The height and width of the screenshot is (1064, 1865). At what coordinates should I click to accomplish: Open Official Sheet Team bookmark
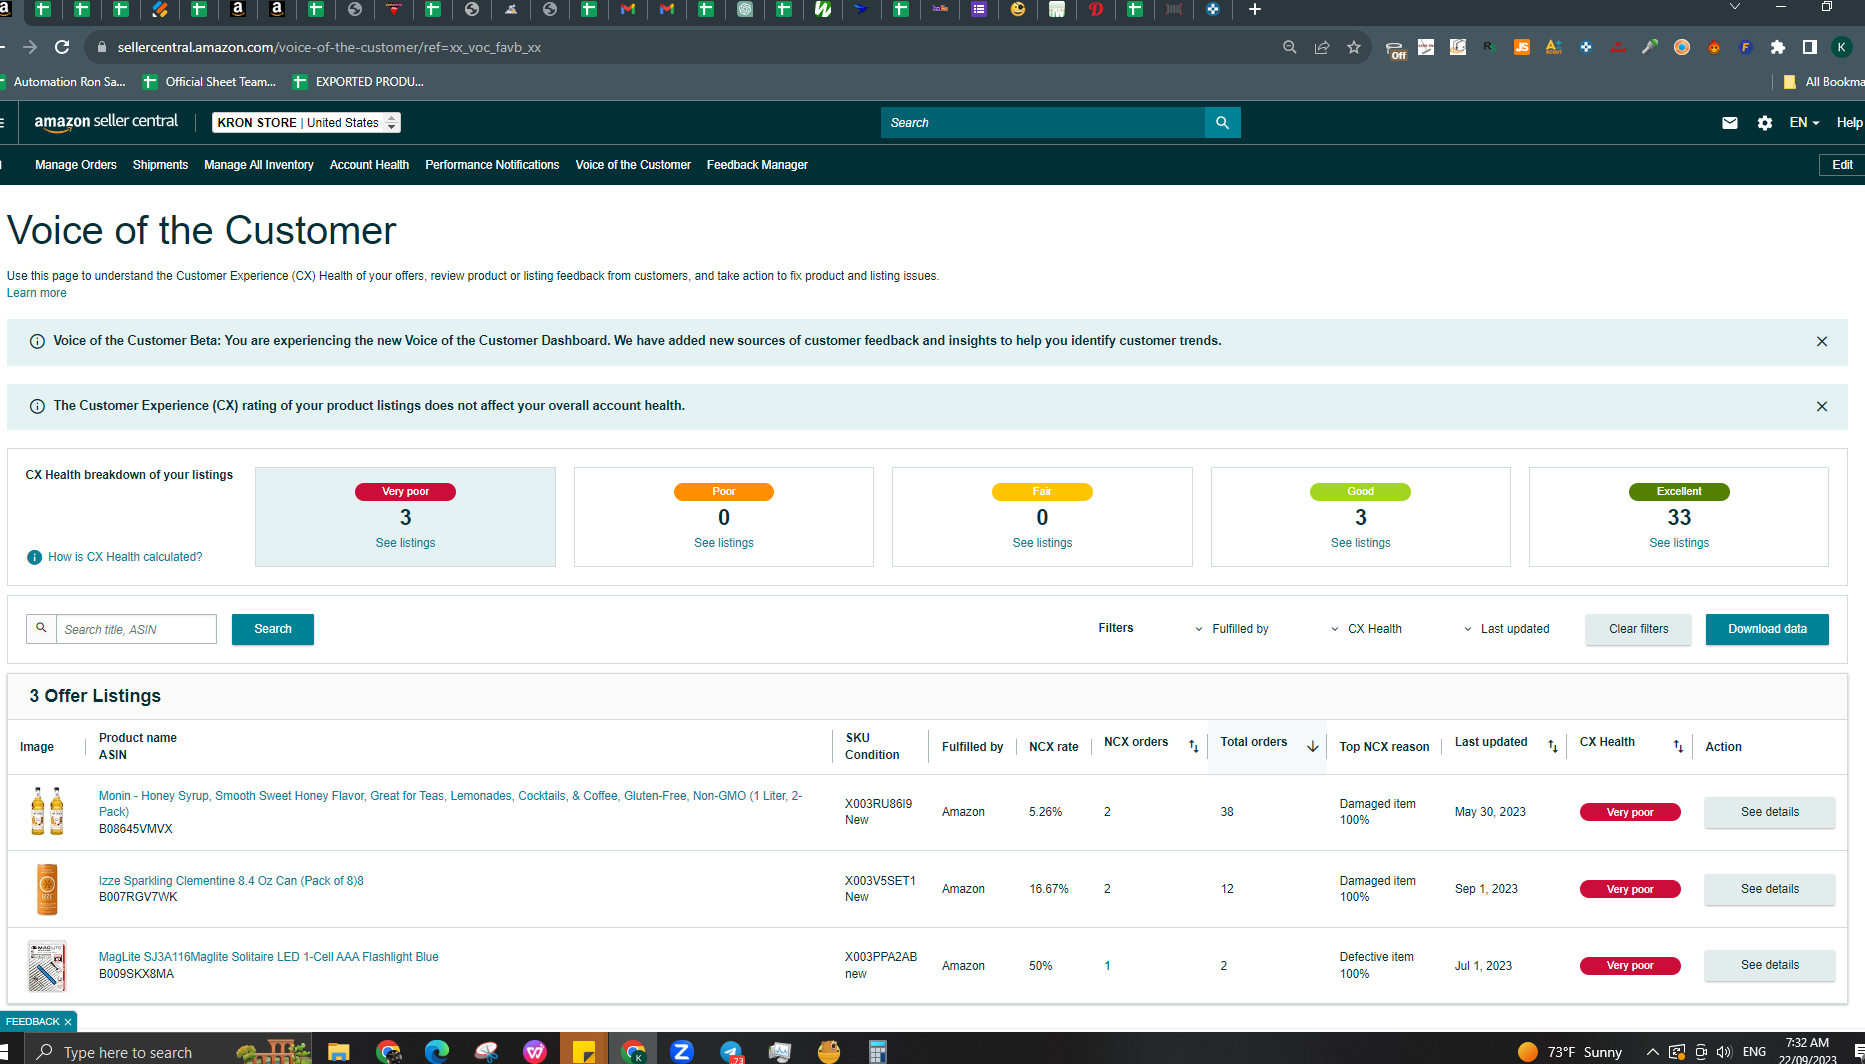209,82
